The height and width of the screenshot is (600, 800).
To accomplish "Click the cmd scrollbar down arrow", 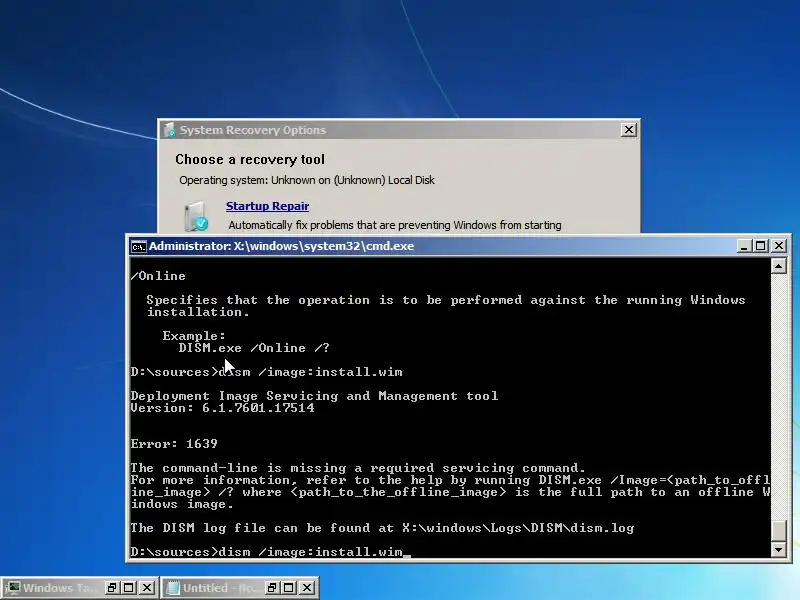I will (x=779, y=549).
